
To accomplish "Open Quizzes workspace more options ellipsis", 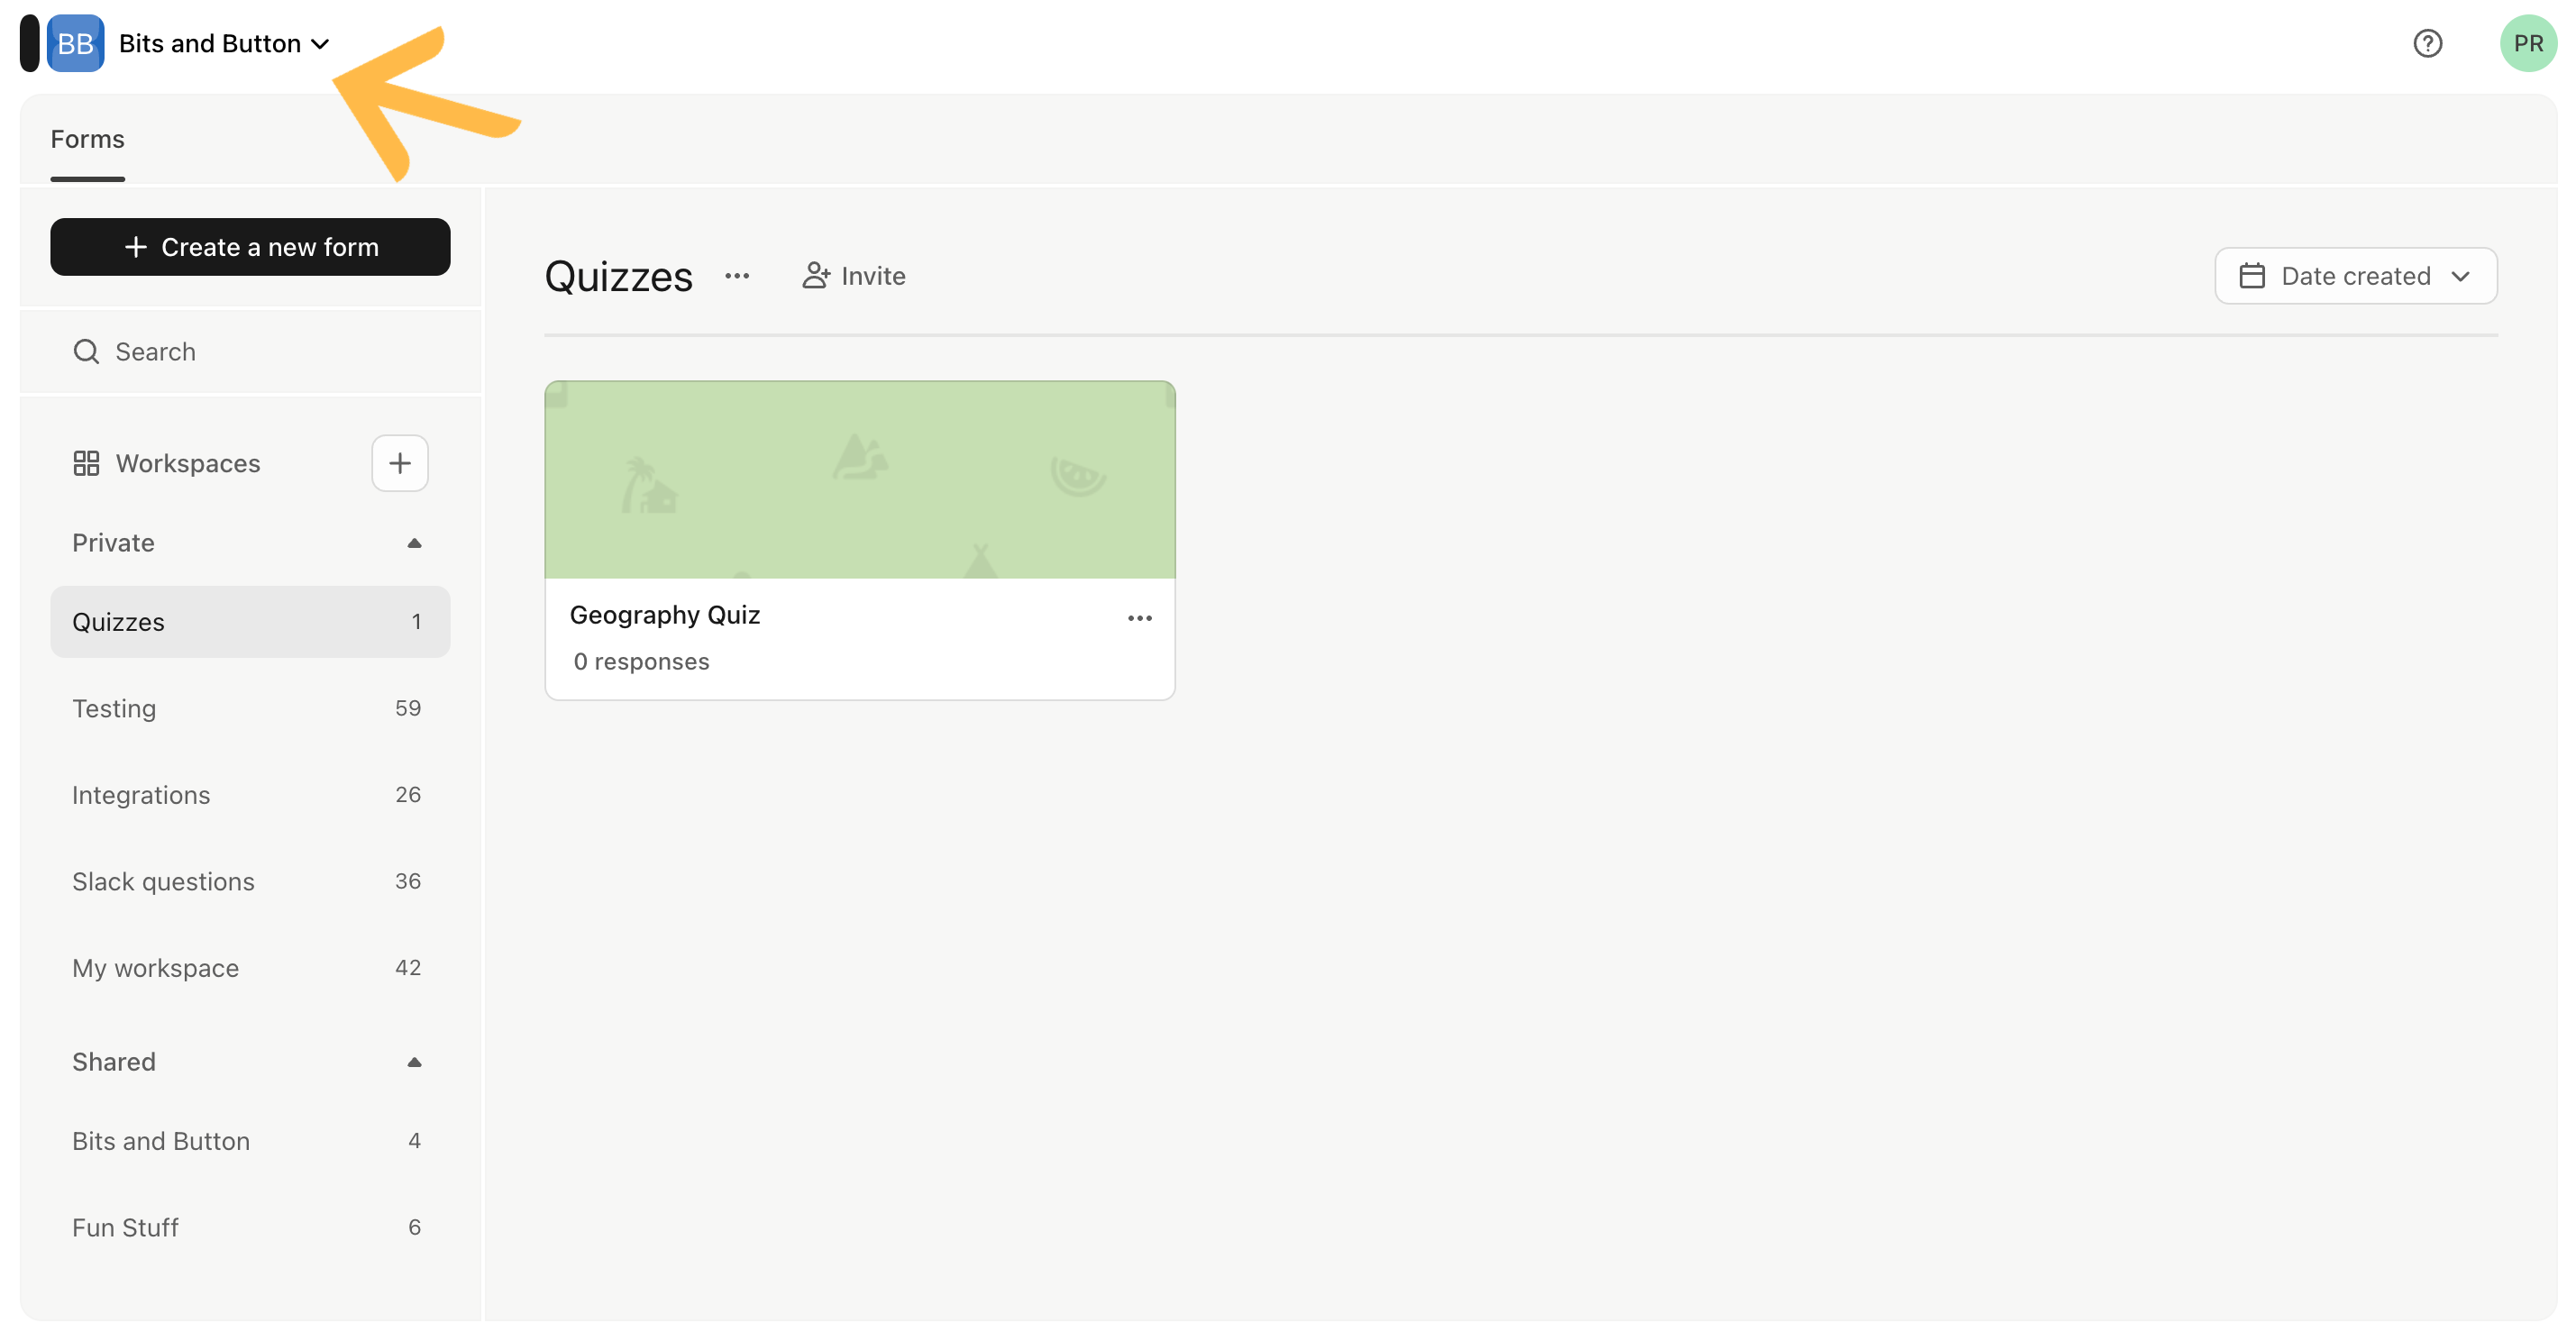I will [x=737, y=276].
